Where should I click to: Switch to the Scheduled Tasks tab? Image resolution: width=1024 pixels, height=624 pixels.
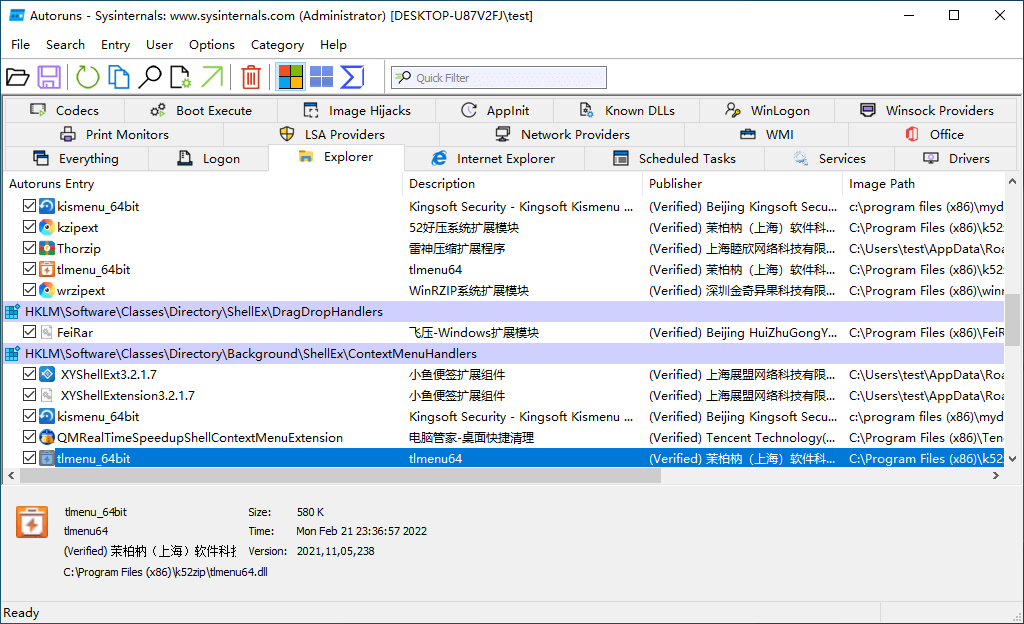click(675, 159)
